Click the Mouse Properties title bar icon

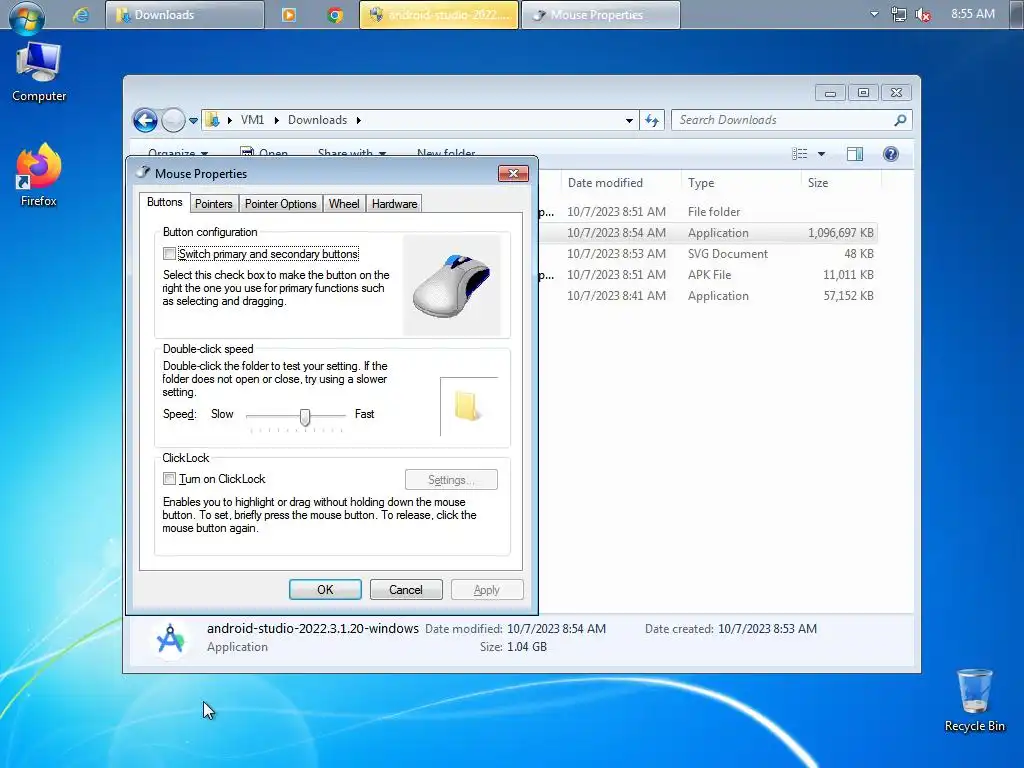(143, 173)
